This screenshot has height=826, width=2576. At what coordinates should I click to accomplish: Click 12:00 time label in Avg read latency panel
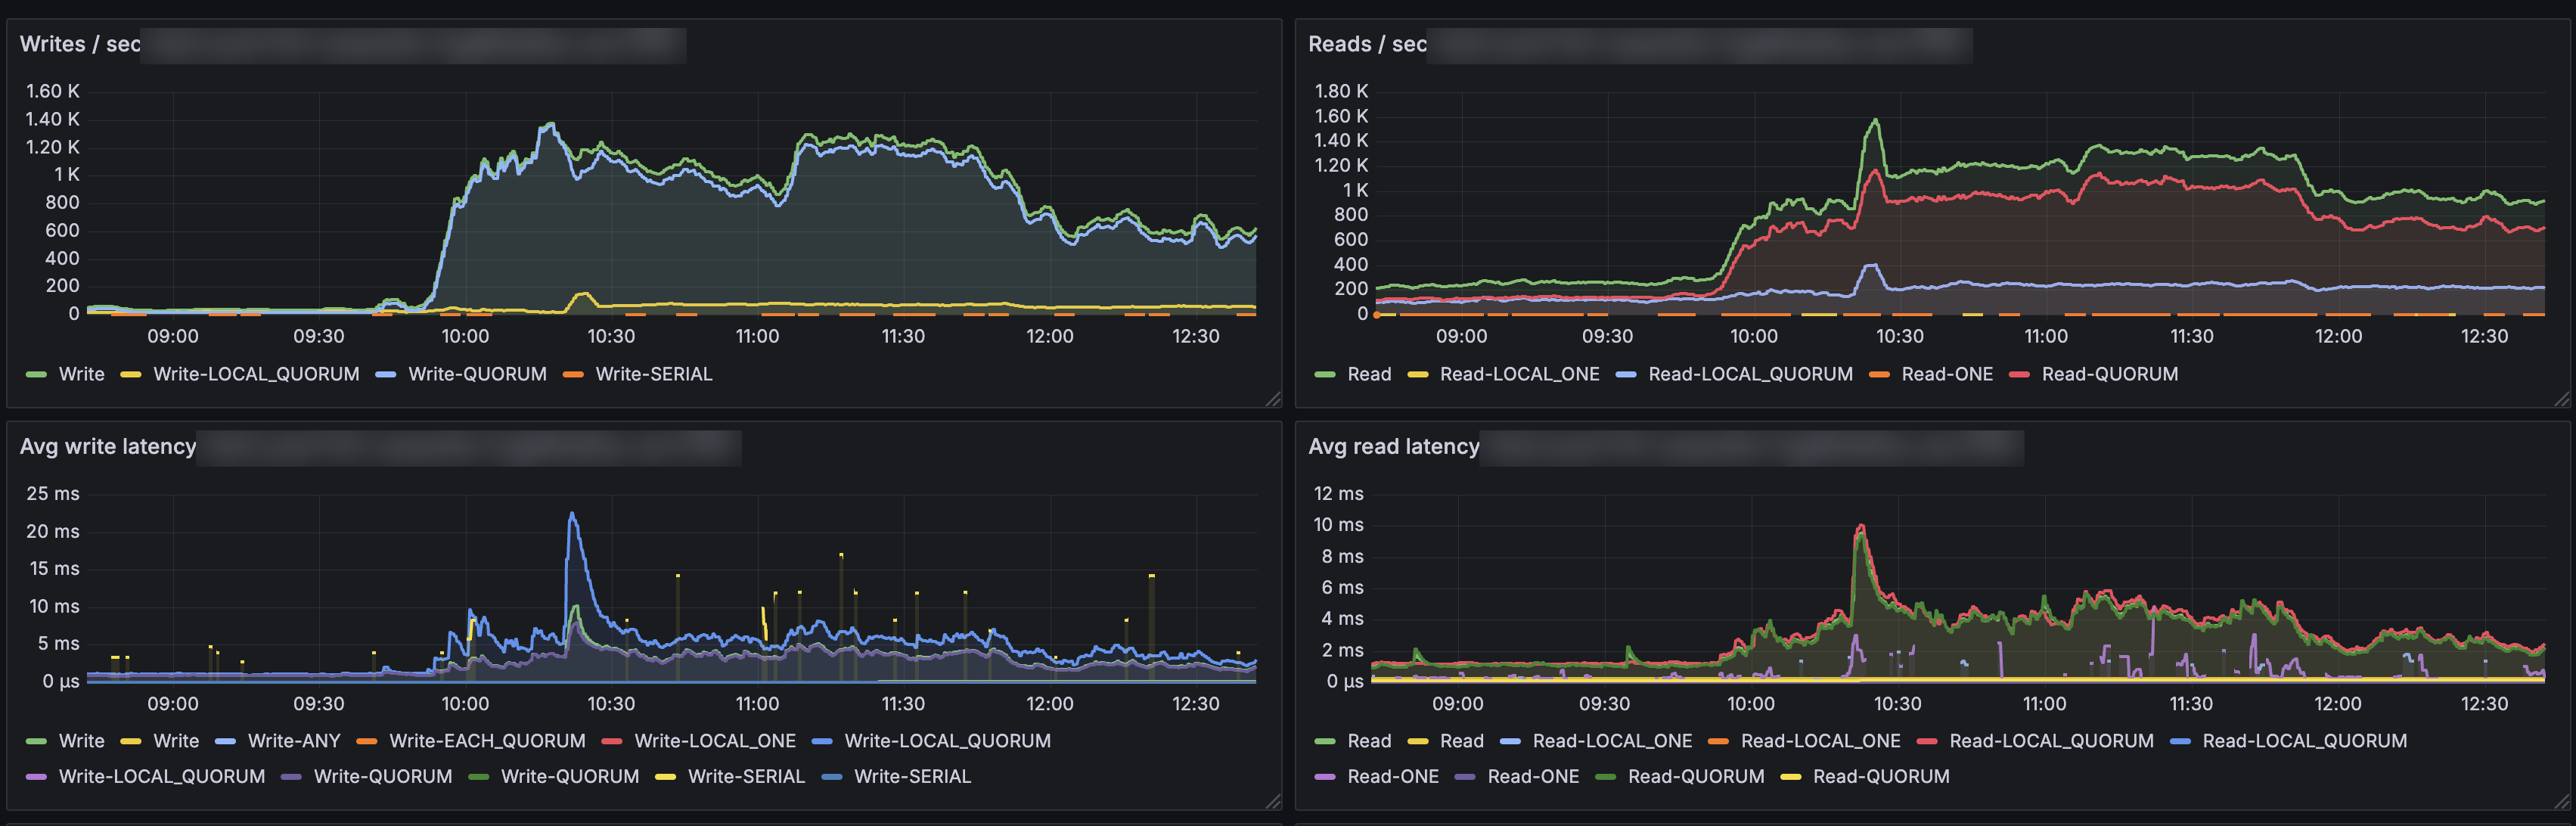(x=2337, y=703)
